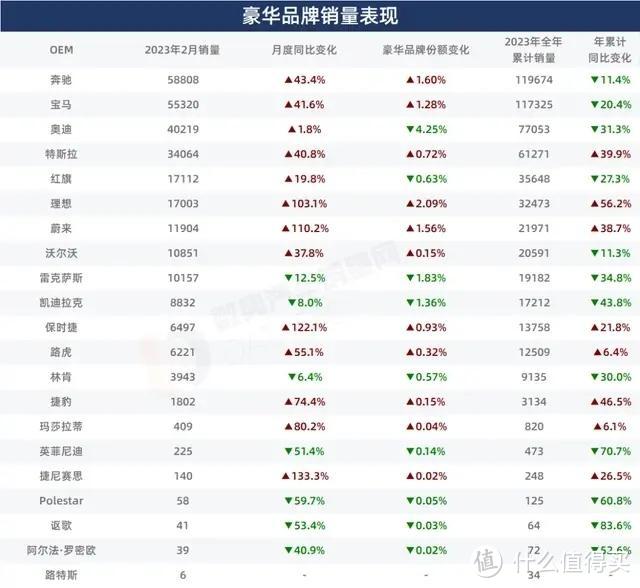Click the cumulative sales 77053
Screen dimensions: 640x588
click(534, 129)
